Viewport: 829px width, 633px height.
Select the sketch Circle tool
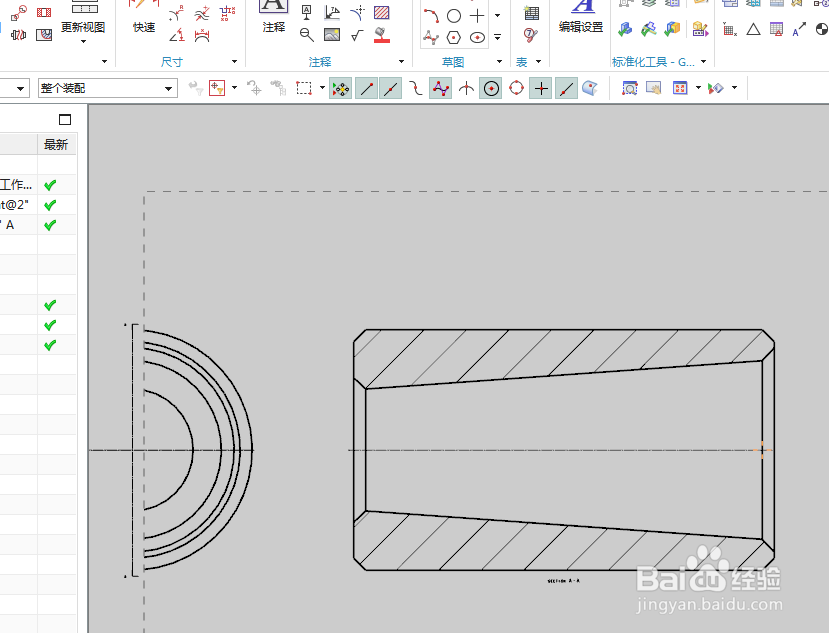[x=454, y=16]
